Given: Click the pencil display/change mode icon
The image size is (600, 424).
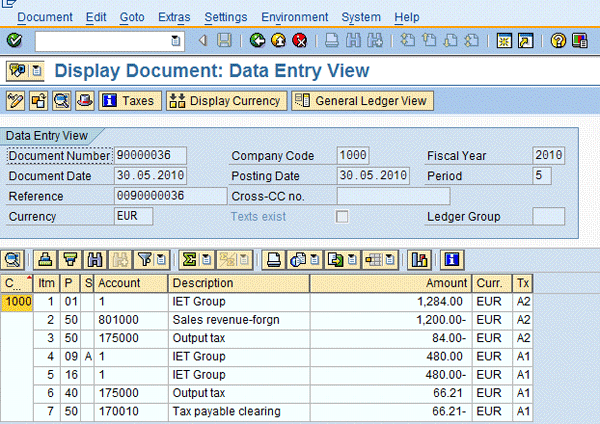Looking at the screenshot, I should pos(16,101).
